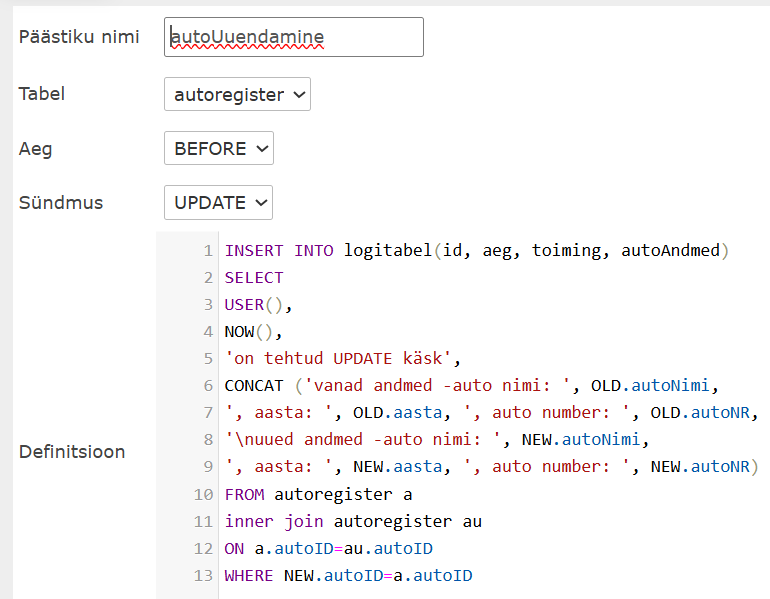
Task: Click the Definitsioon label
Action: pyautogui.click(x=72, y=452)
